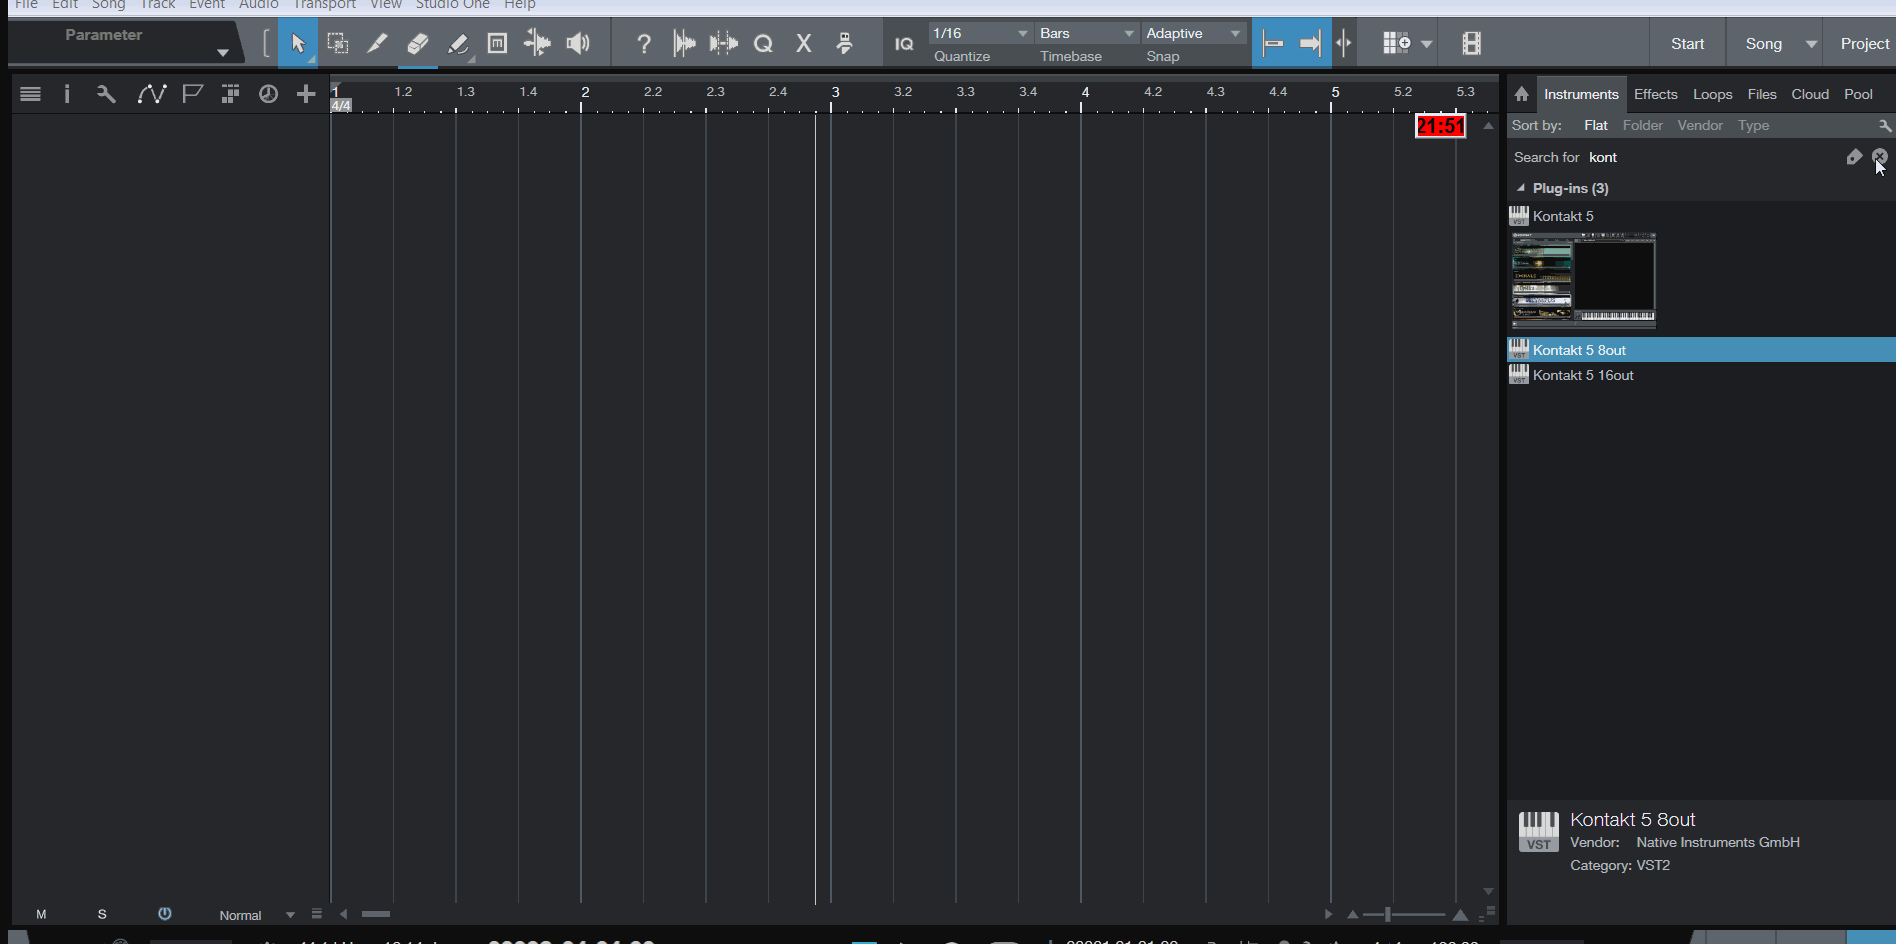This screenshot has height=944, width=1896.
Task: Select the Split knife tool
Action: [x=377, y=43]
